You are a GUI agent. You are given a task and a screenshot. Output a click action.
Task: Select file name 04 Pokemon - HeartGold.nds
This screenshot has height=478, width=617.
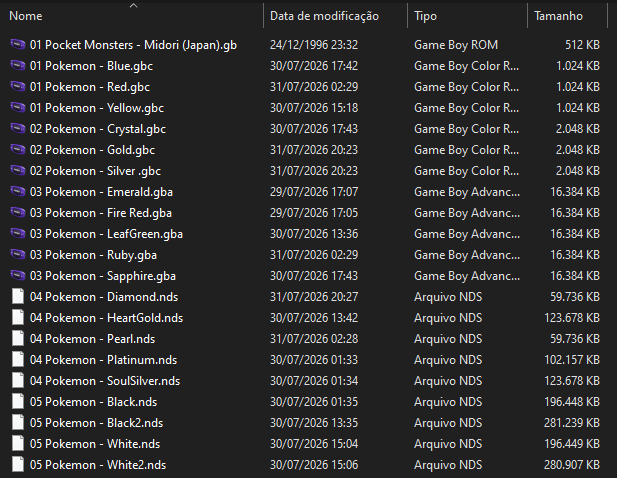pos(107,318)
